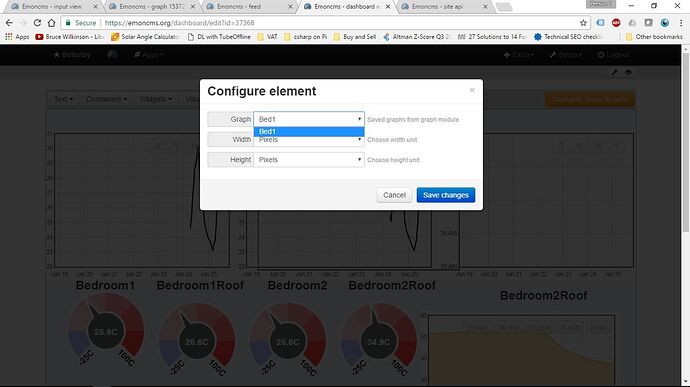Image resolution: width=690 pixels, height=387 pixels.
Task: Go to the browser home icon
Action: (51, 23)
